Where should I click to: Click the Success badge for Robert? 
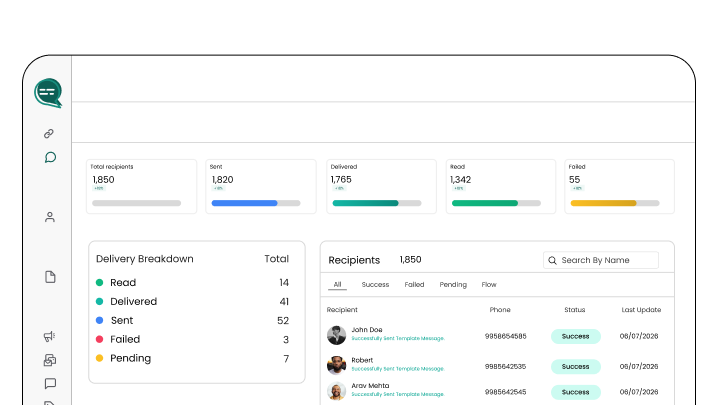click(575, 366)
